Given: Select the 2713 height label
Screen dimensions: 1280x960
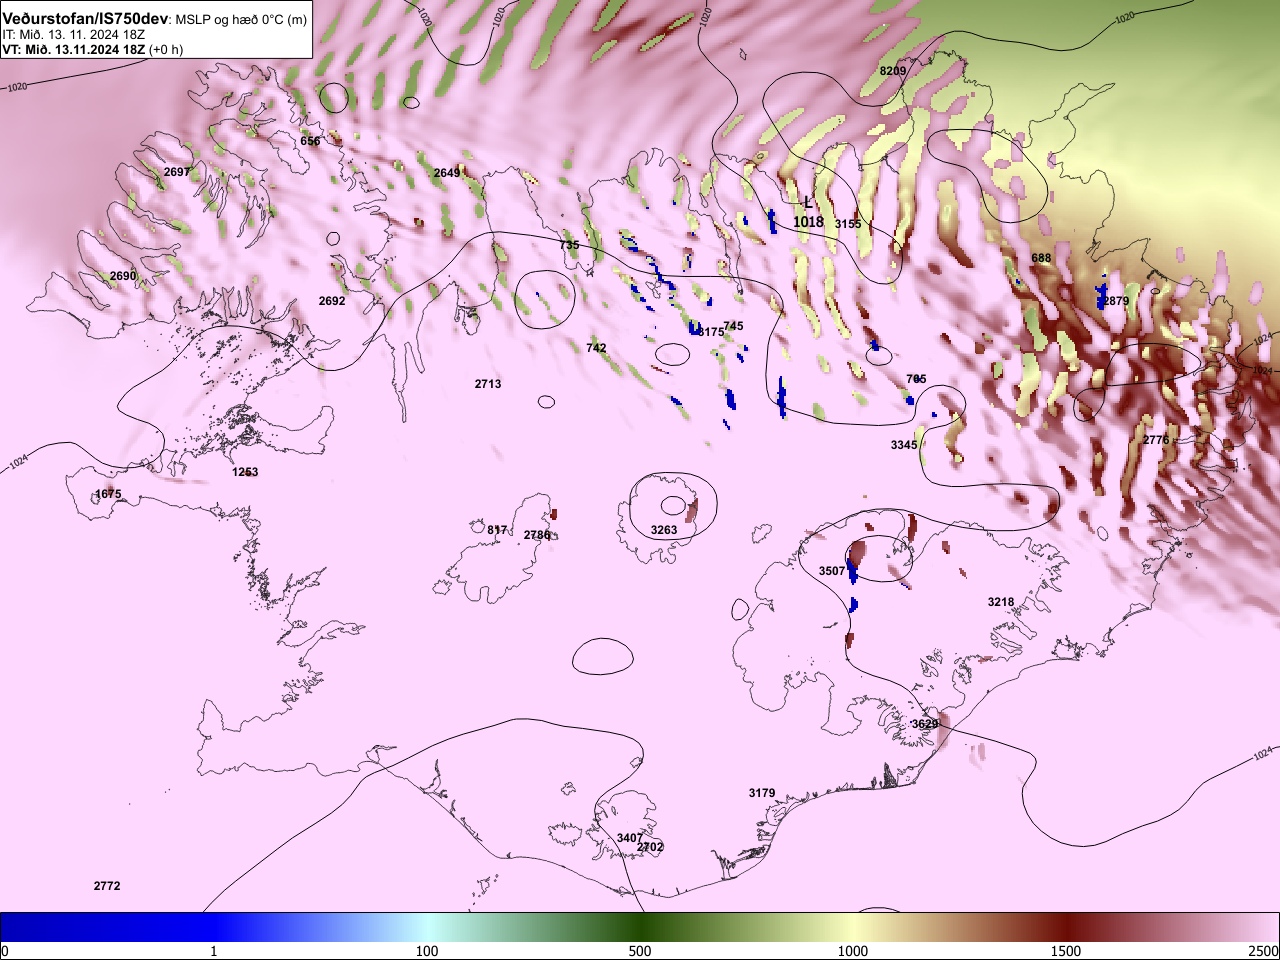Looking at the screenshot, I should (x=488, y=384).
